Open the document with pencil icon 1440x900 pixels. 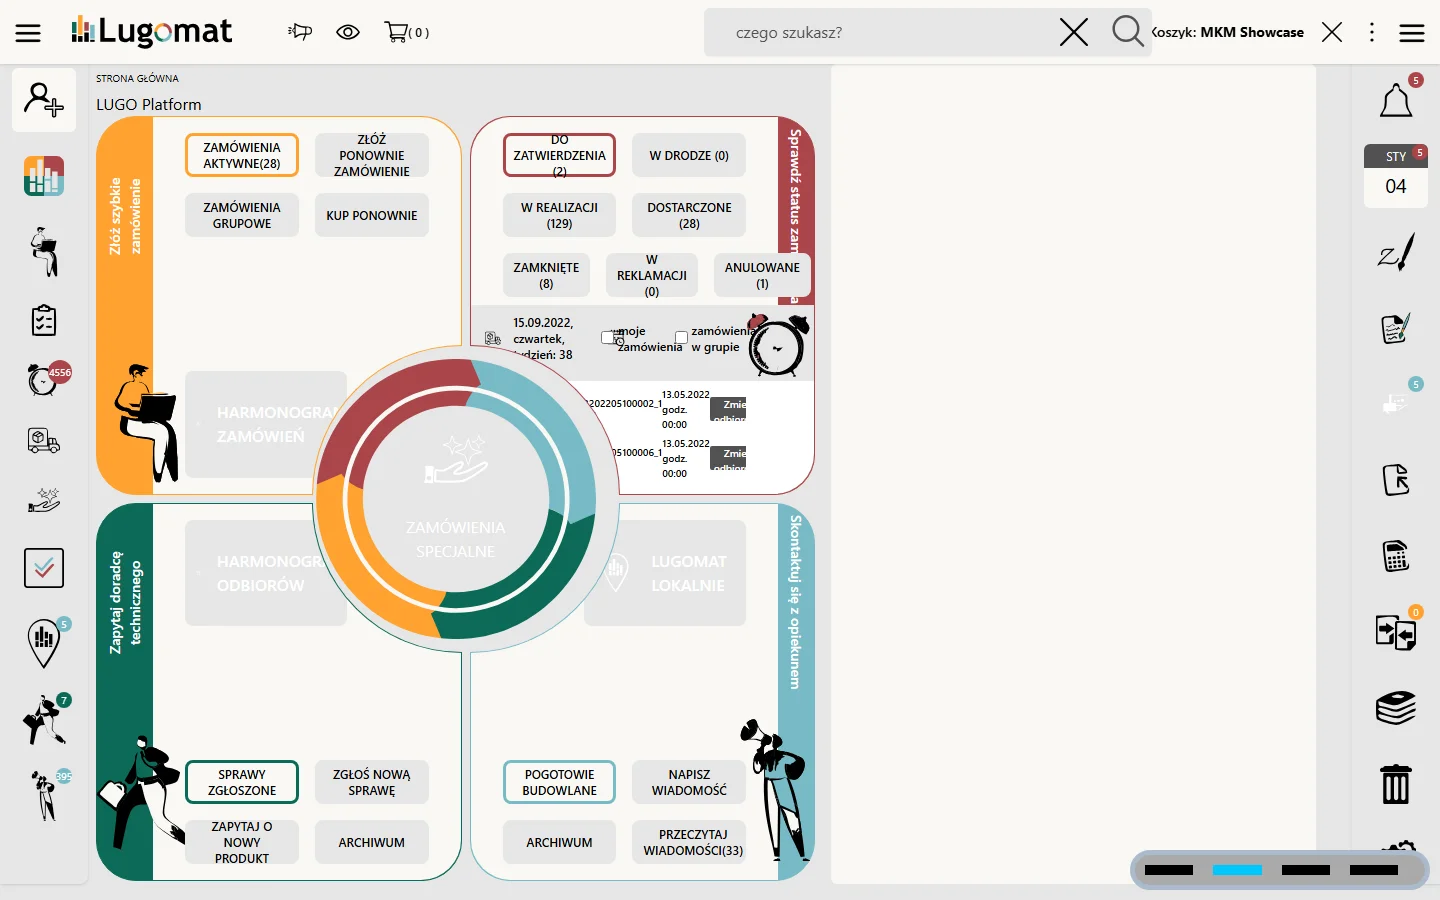[x=1396, y=328]
